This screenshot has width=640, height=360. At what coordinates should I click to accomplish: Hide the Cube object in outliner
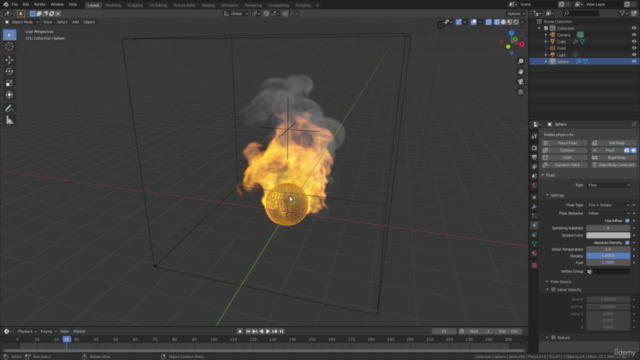(x=634, y=42)
